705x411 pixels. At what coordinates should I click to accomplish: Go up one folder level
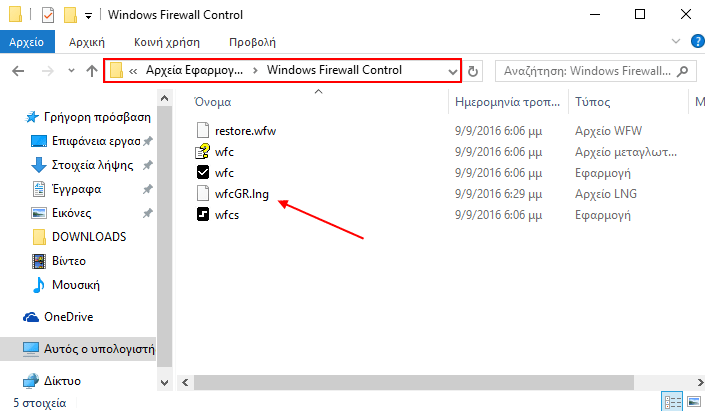(x=92, y=71)
